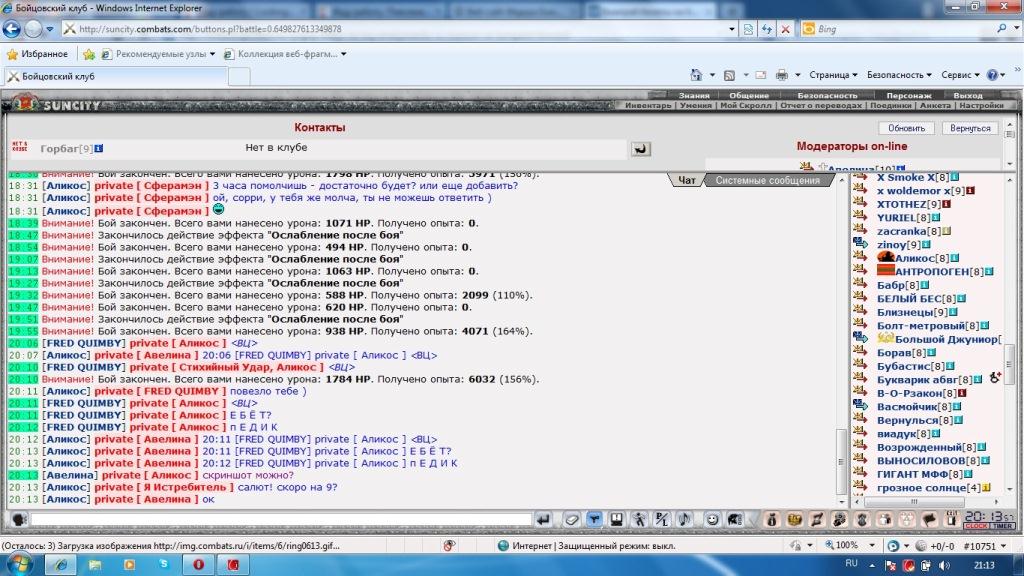Click the Вернуться button

970,128
